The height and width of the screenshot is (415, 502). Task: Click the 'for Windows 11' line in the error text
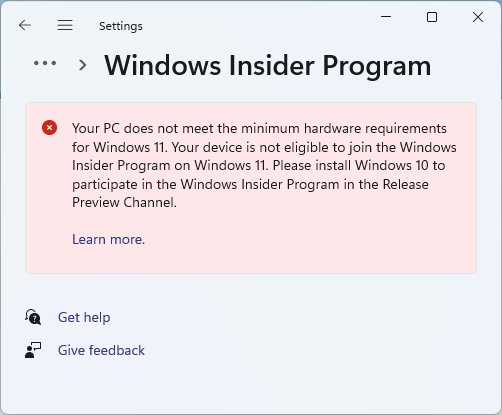[264, 147]
